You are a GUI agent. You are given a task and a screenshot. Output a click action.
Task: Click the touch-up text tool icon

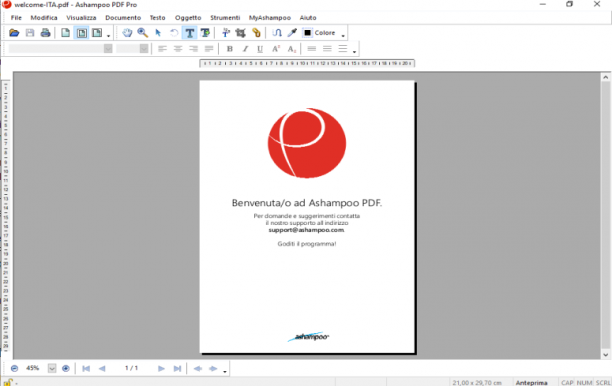coord(226,33)
